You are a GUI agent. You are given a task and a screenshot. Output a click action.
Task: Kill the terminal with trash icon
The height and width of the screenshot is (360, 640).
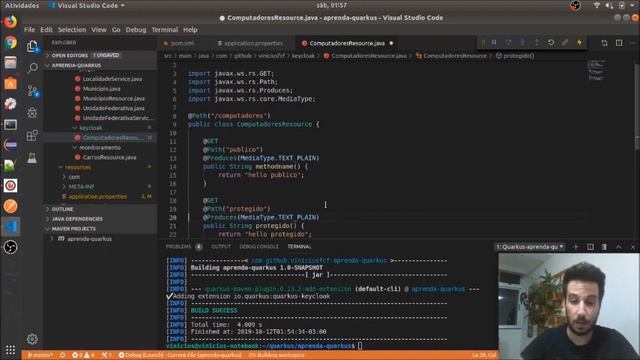click(x=604, y=247)
